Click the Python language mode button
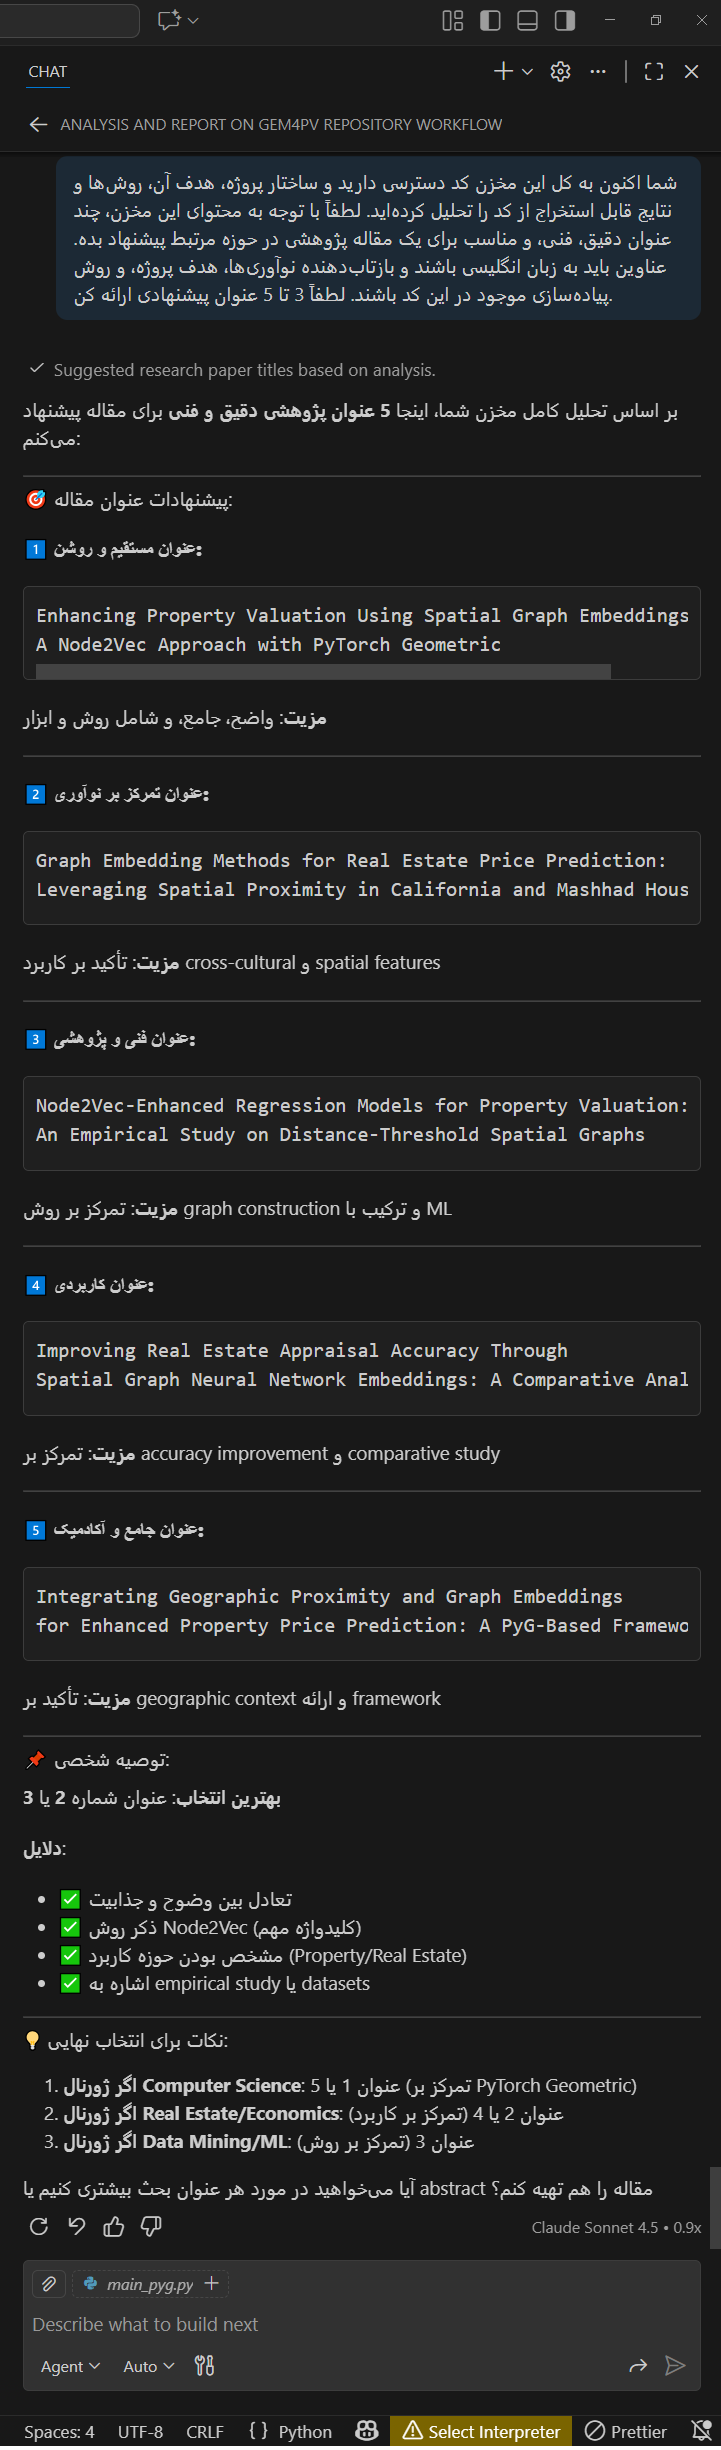This screenshot has height=2450, width=721. (x=291, y=2432)
